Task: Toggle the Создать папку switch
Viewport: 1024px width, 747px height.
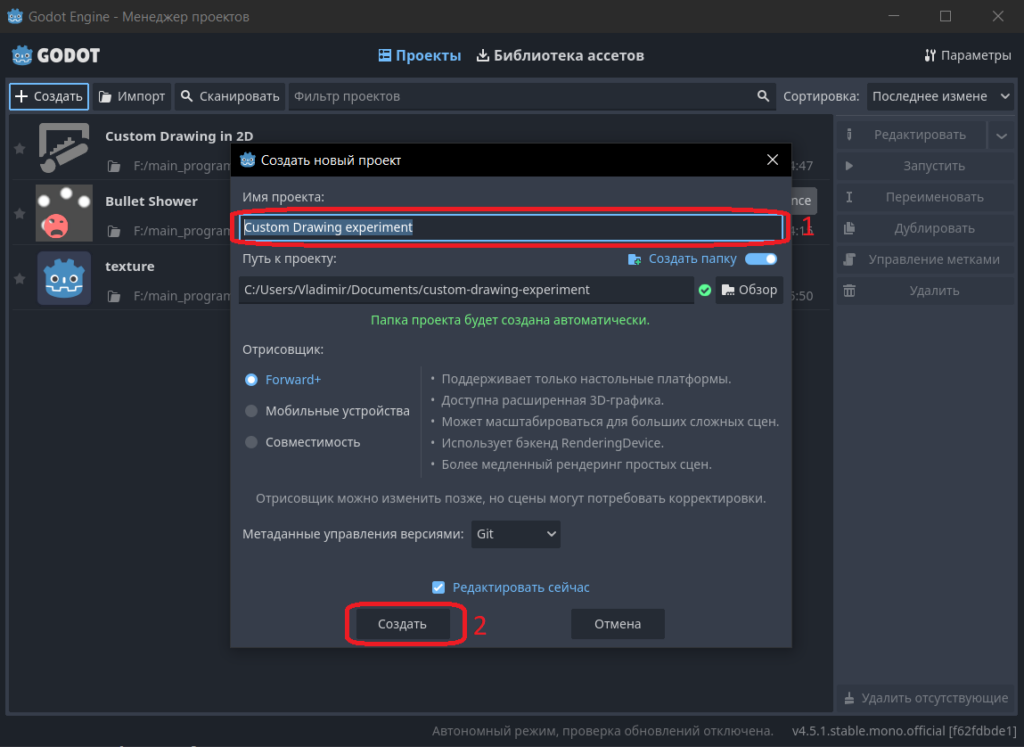Action: 761,259
